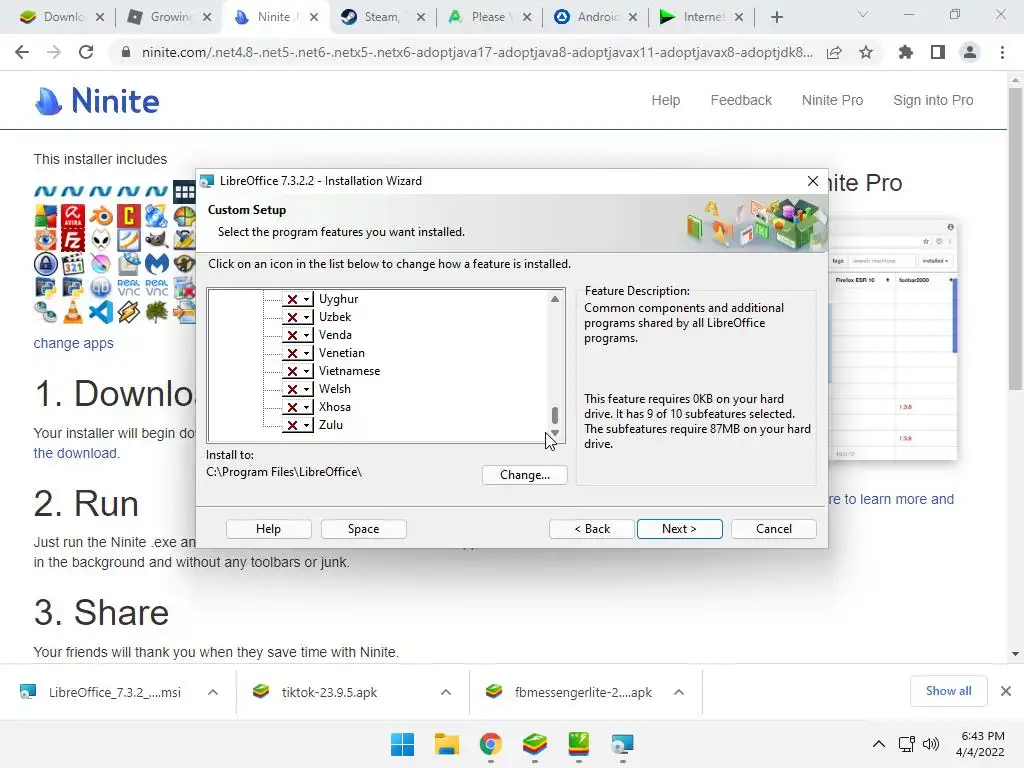Click the Malwarebytes blue M icon
Viewport: 1024px width, 768px height.
click(x=156, y=264)
